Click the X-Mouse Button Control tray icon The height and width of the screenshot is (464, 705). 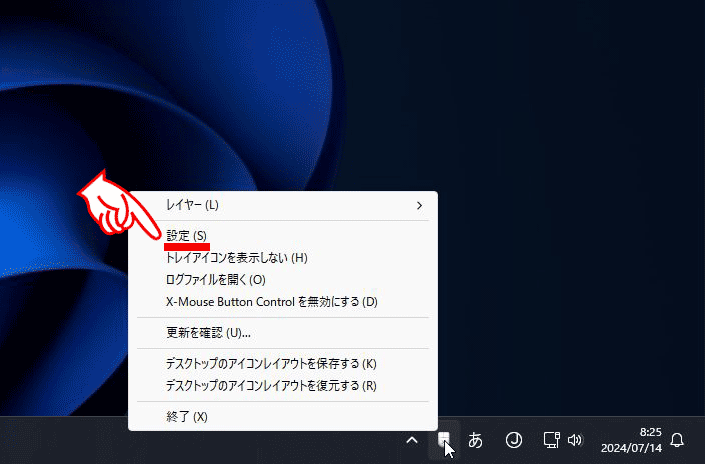444,440
